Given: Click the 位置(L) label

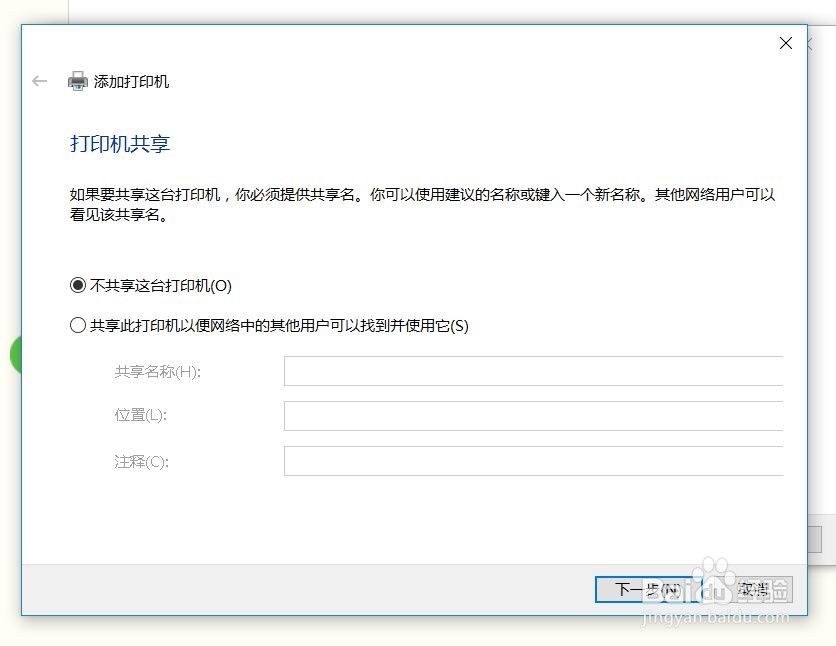Looking at the screenshot, I should 141,415.
